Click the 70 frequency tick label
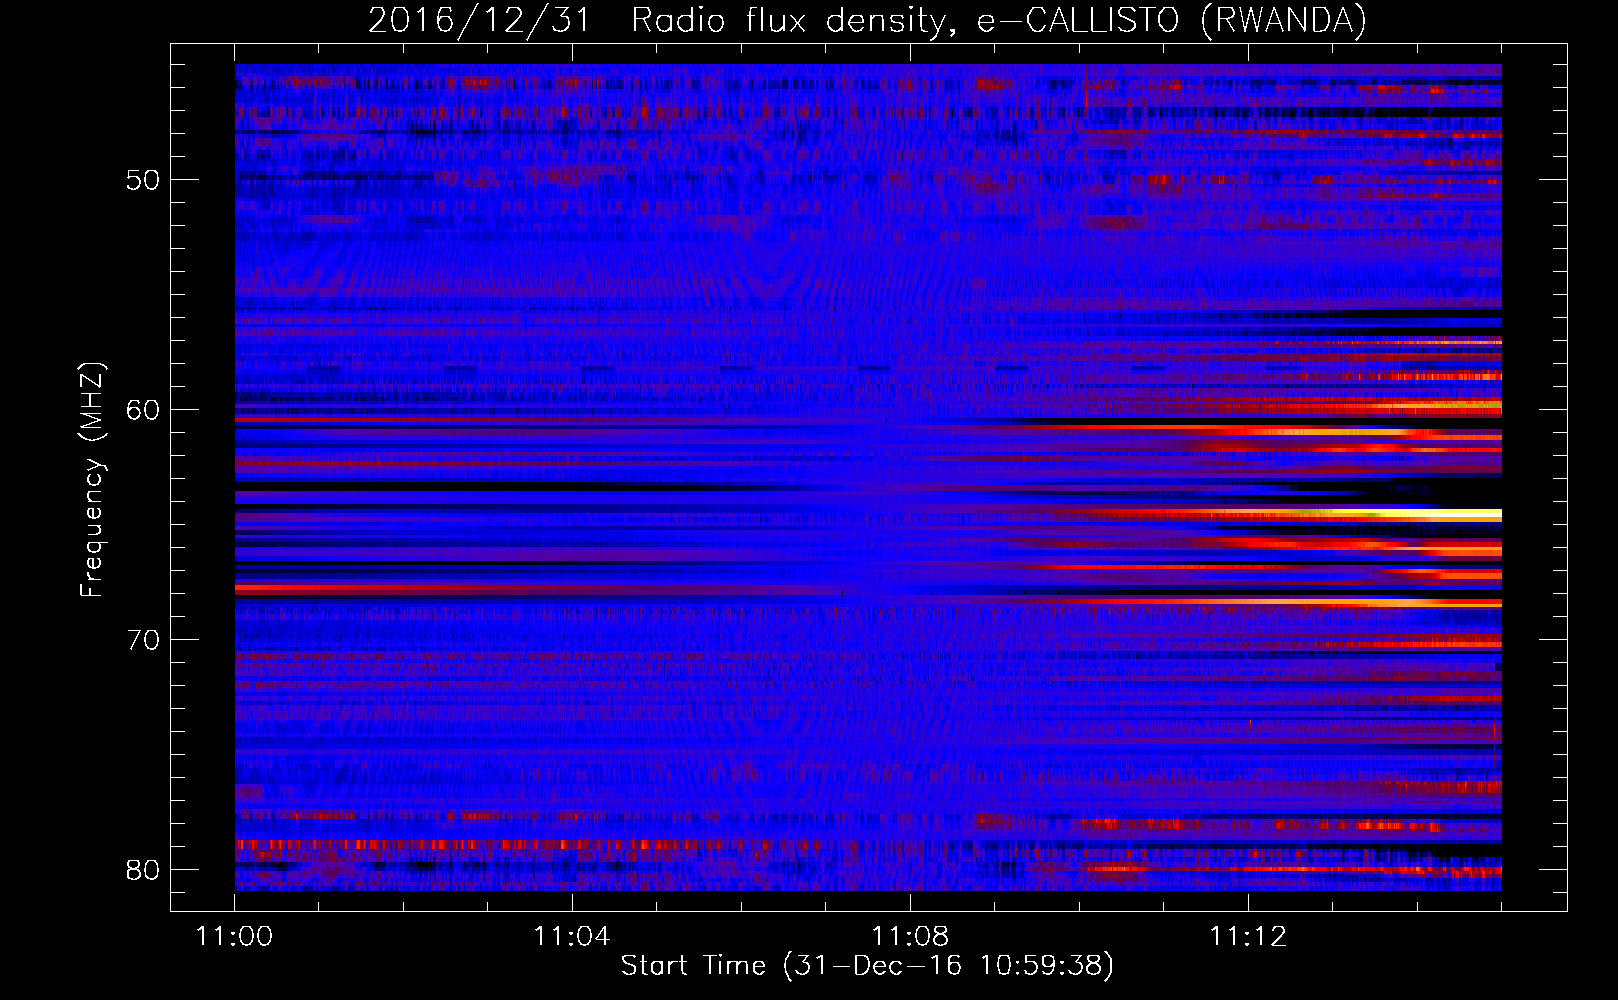The image size is (1618, 1000). point(144,640)
